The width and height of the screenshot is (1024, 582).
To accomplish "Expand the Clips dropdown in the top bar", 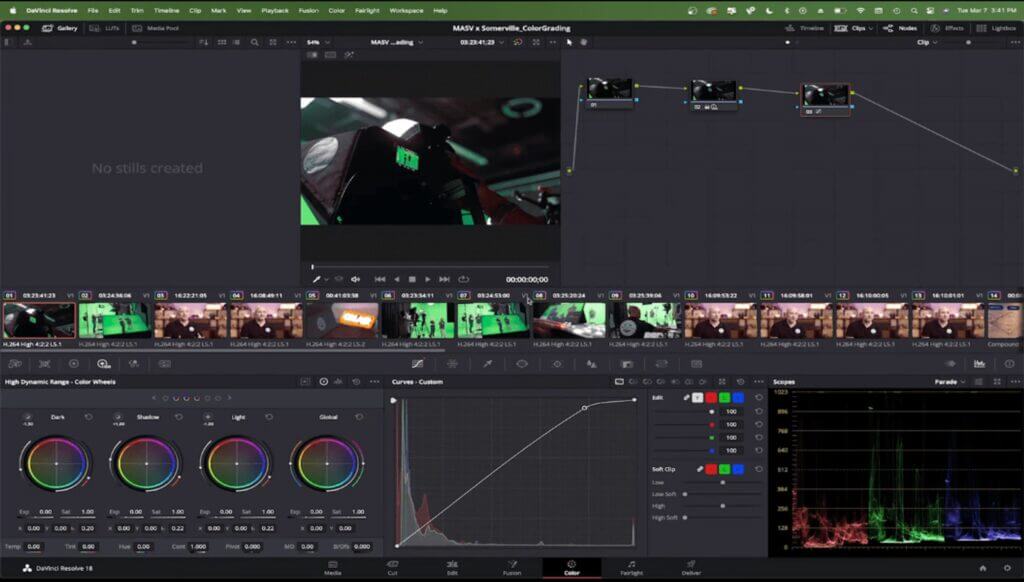I will point(871,28).
